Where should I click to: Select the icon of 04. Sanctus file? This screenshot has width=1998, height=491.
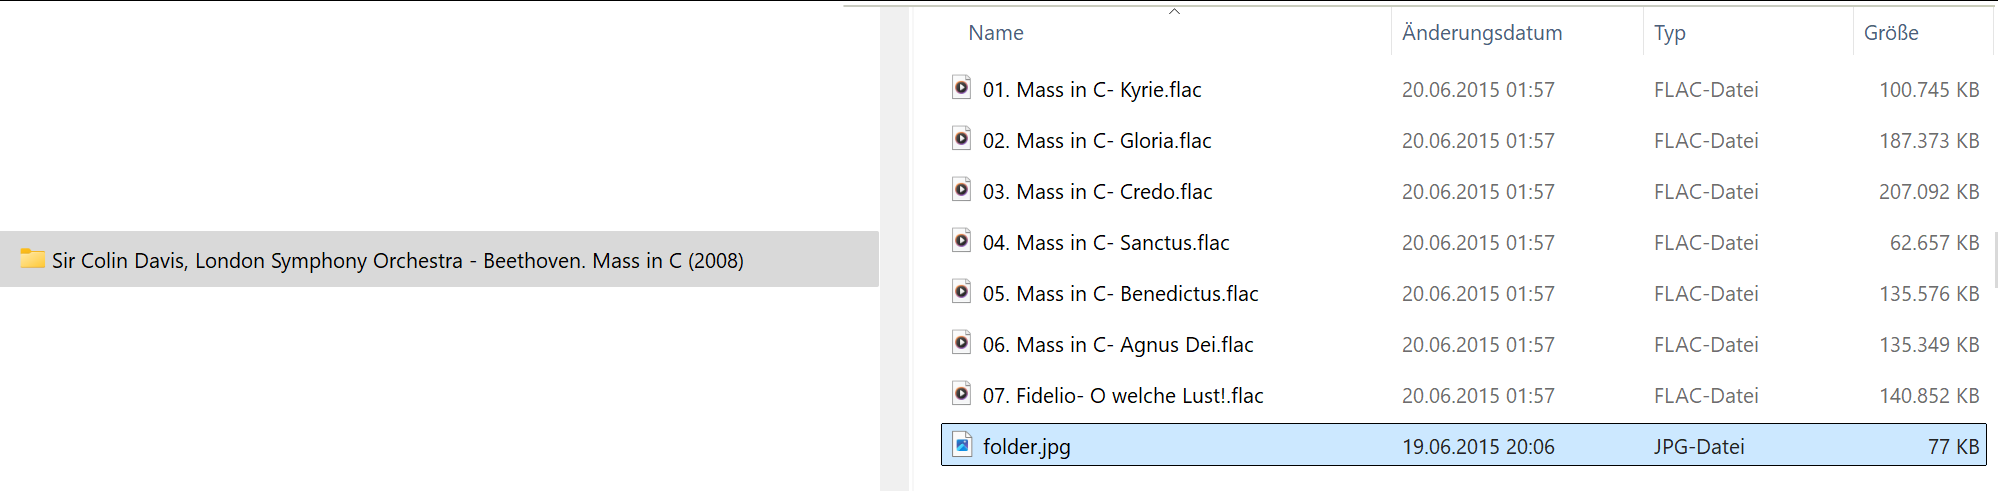(x=961, y=241)
